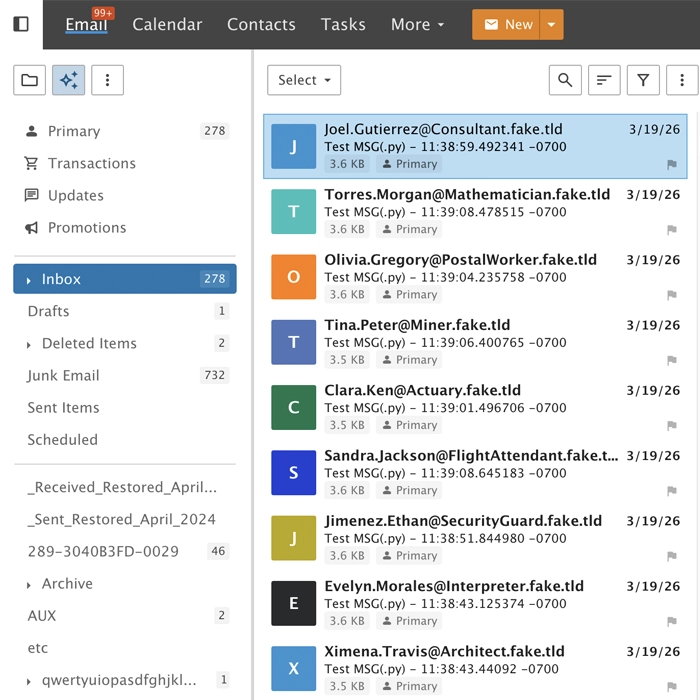Open folder view icon in sidebar
Screen dimensions: 700x700
pos(29,80)
